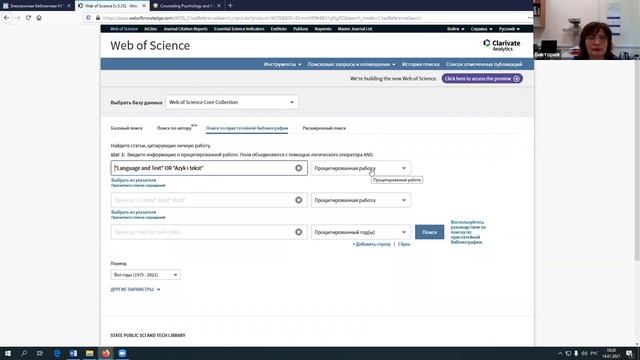
Task: Clear the "Language and Text" search field
Action: (298, 168)
